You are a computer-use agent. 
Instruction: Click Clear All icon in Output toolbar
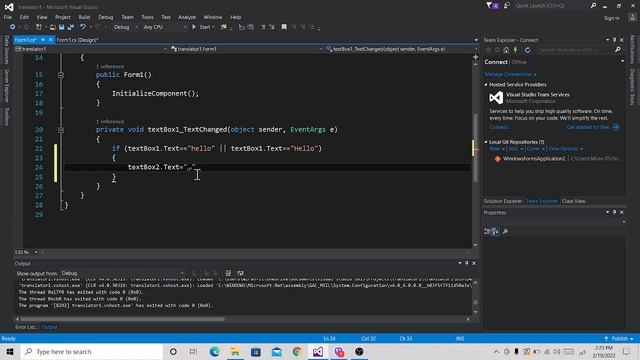(x=228, y=273)
